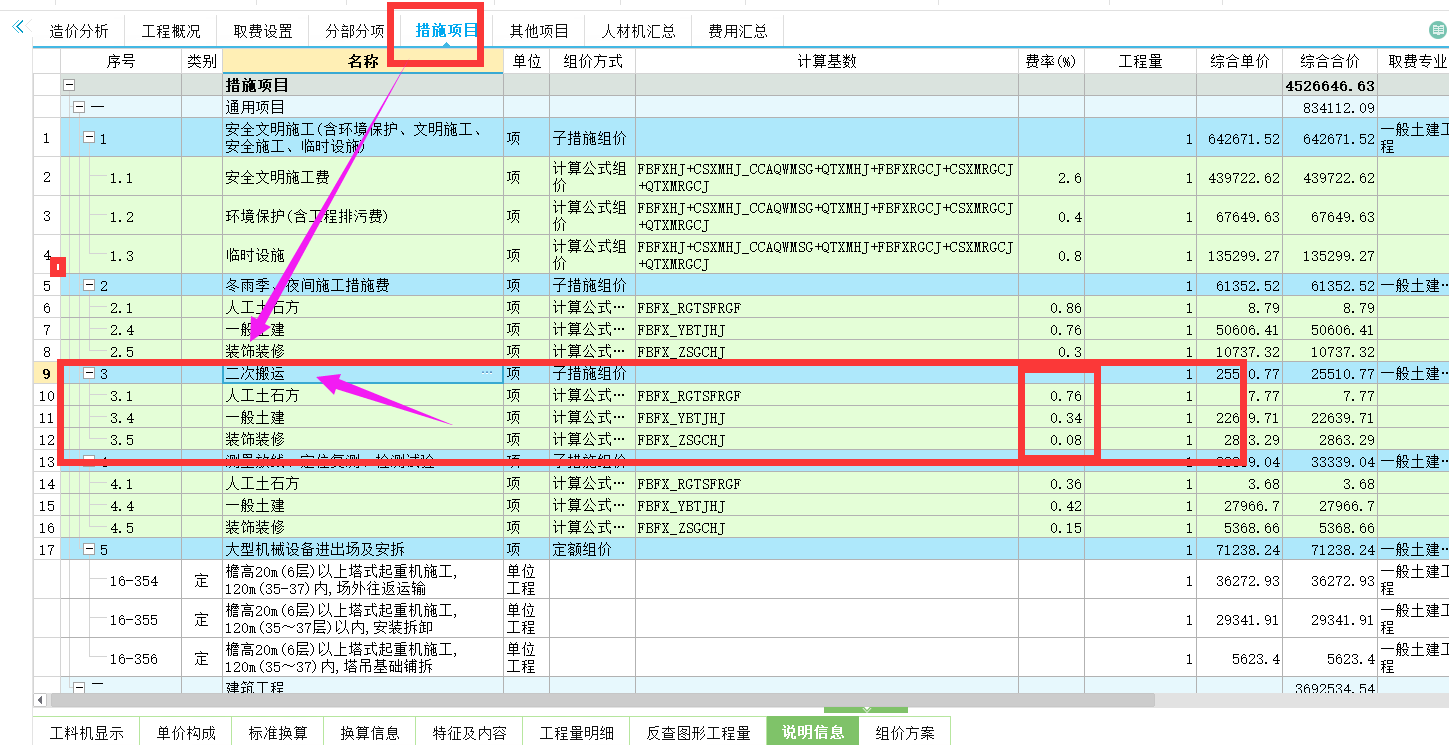Open the 分部分项 tab
The height and width of the screenshot is (745, 1449).
pos(354,31)
